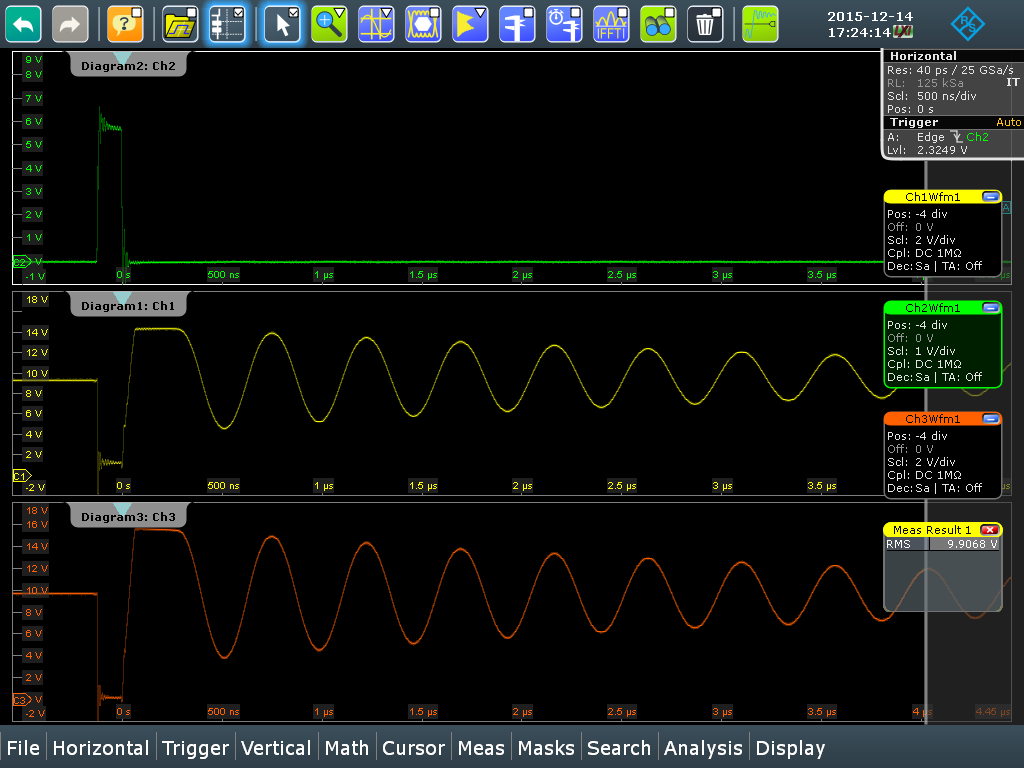
Task: Click the Rohde & Schwarz logo
Action: tap(967, 24)
